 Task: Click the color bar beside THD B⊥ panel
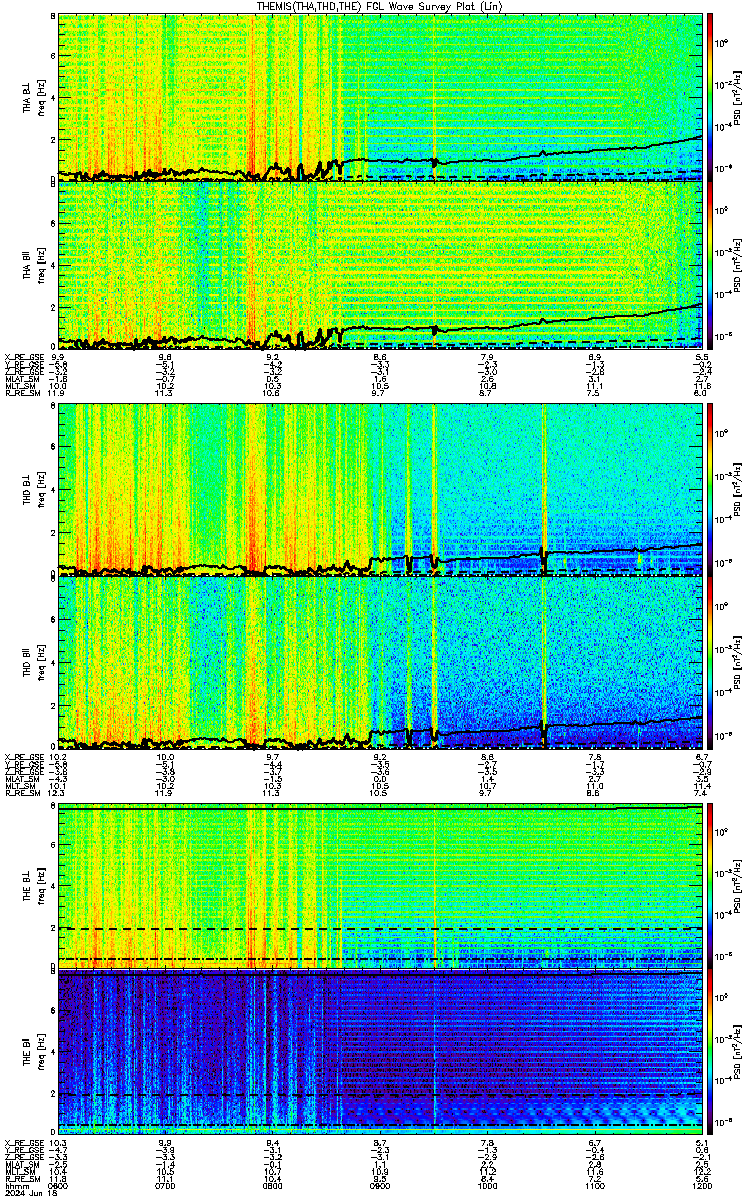pos(710,489)
